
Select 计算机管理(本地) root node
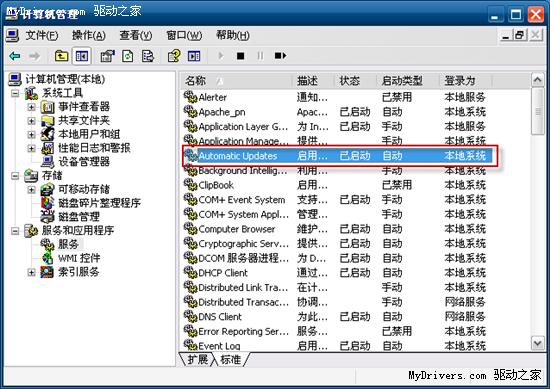(x=65, y=79)
